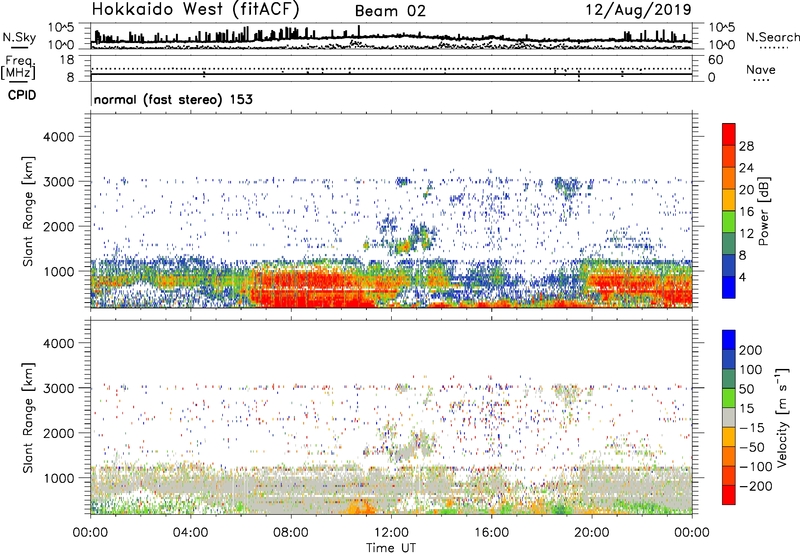Click the '04:00' time tick label
The height and width of the screenshot is (554, 800).
click(191, 533)
